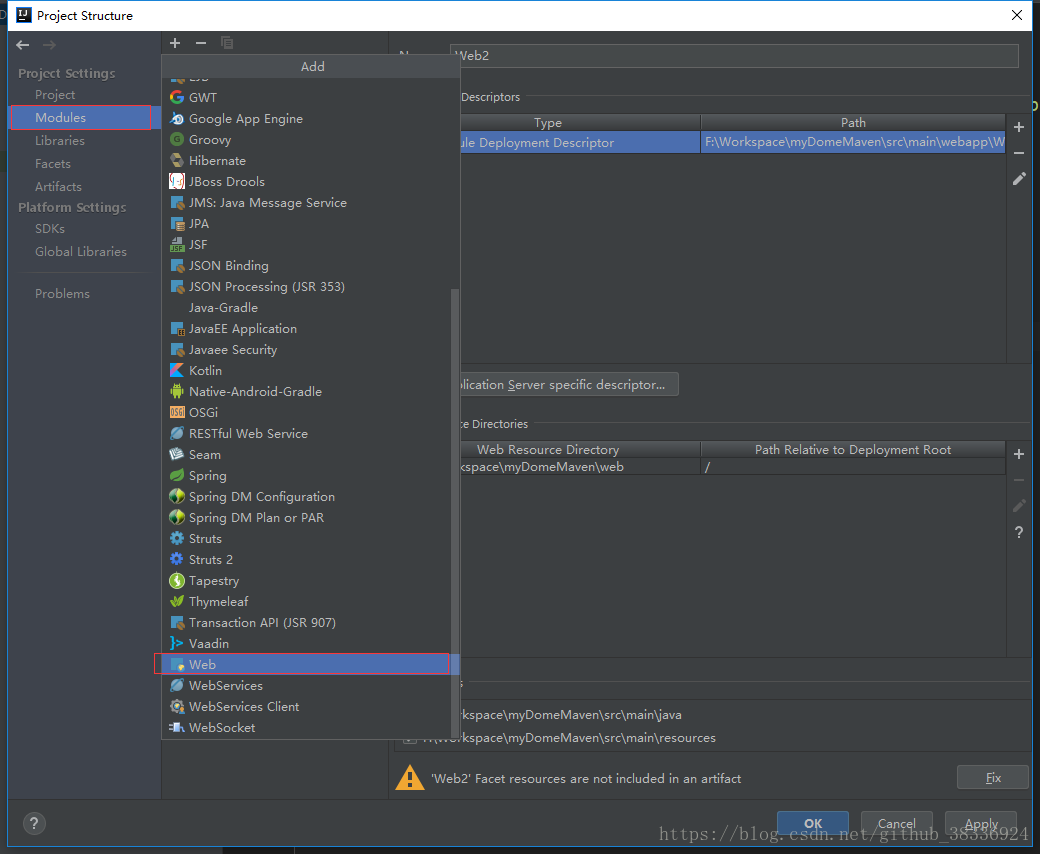This screenshot has height=854, width=1040.
Task: Show Problems in the sidebar
Action: [62, 294]
